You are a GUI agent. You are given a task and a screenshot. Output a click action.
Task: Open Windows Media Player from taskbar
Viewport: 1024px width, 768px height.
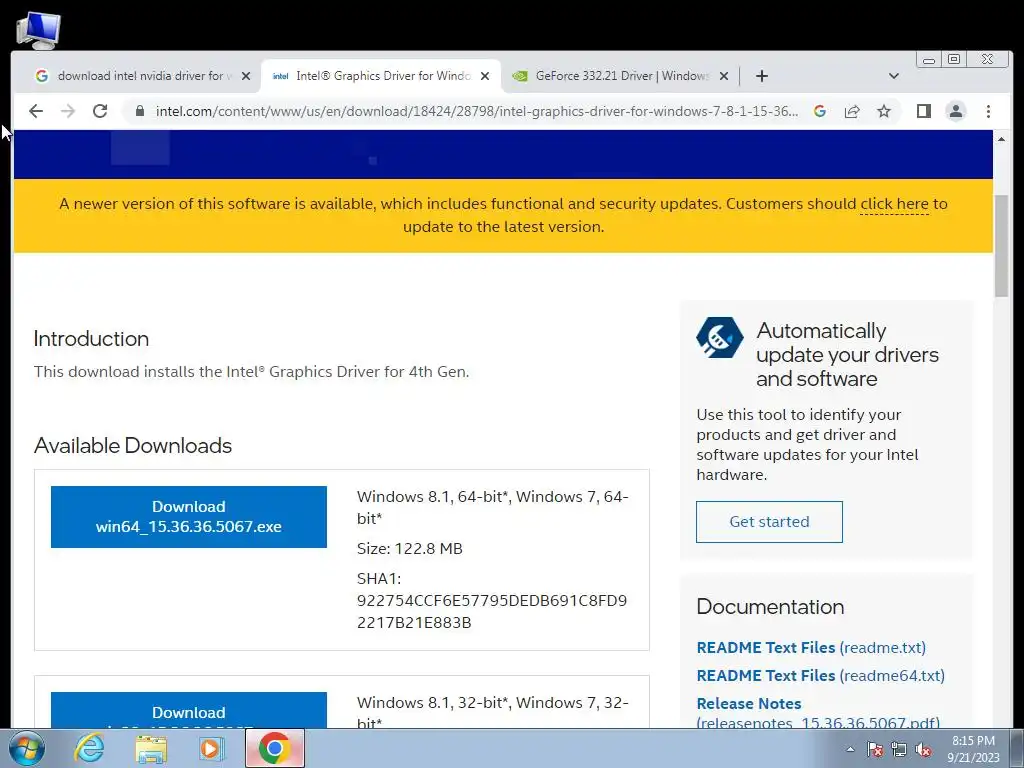212,748
